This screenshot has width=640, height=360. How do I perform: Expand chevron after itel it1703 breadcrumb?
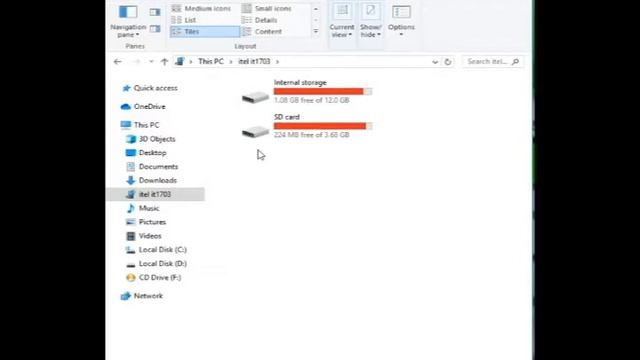pyautogui.click(x=277, y=62)
